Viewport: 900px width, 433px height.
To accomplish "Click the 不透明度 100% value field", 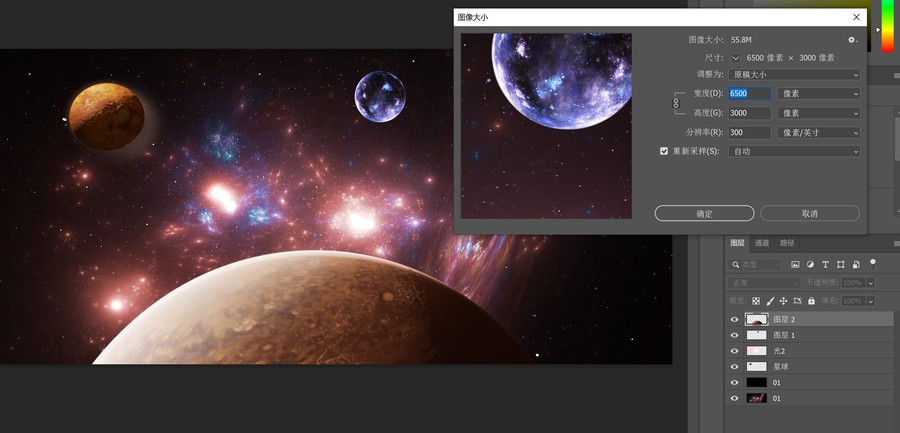I will tap(854, 283).
